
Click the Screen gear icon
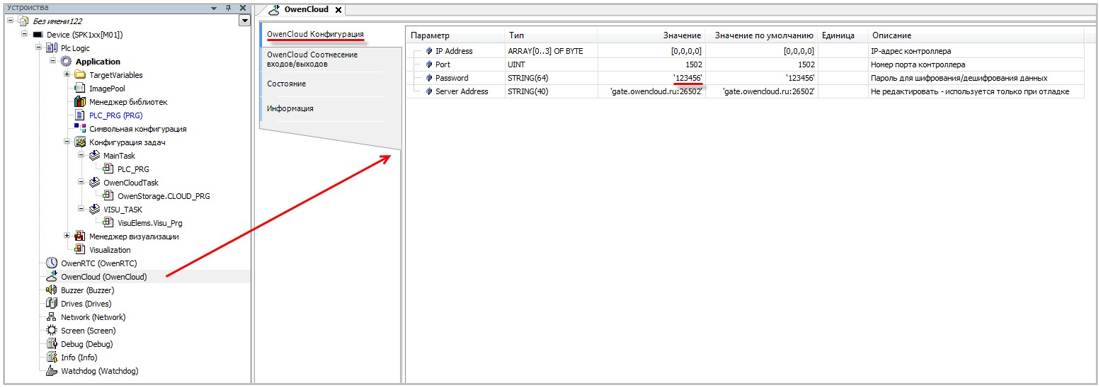click(50, 330)
